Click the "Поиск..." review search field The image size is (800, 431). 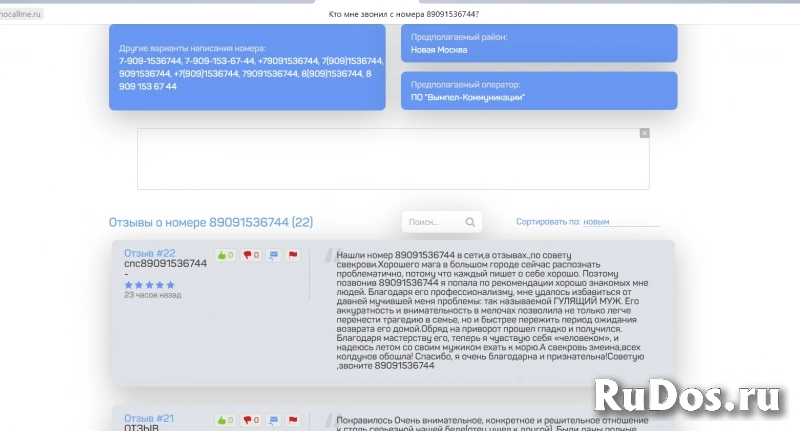tap(432, 222)
